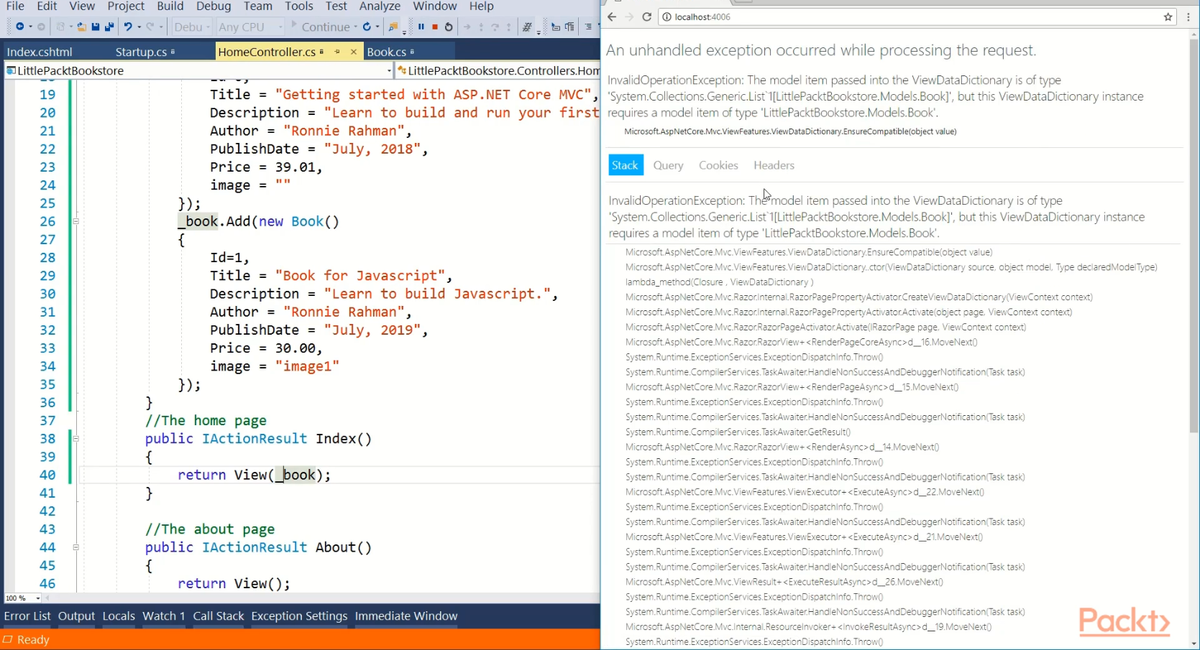Open the Debug menu
Image resolution: width=1200 pixels, height=650 pixels.
(213, 6)
